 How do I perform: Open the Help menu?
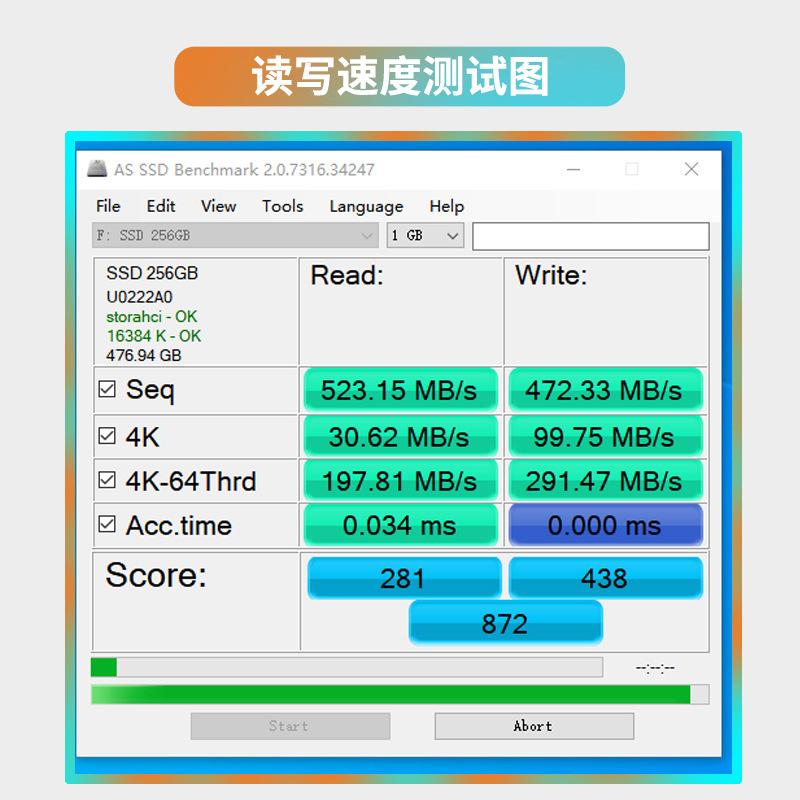coord(446,206)
